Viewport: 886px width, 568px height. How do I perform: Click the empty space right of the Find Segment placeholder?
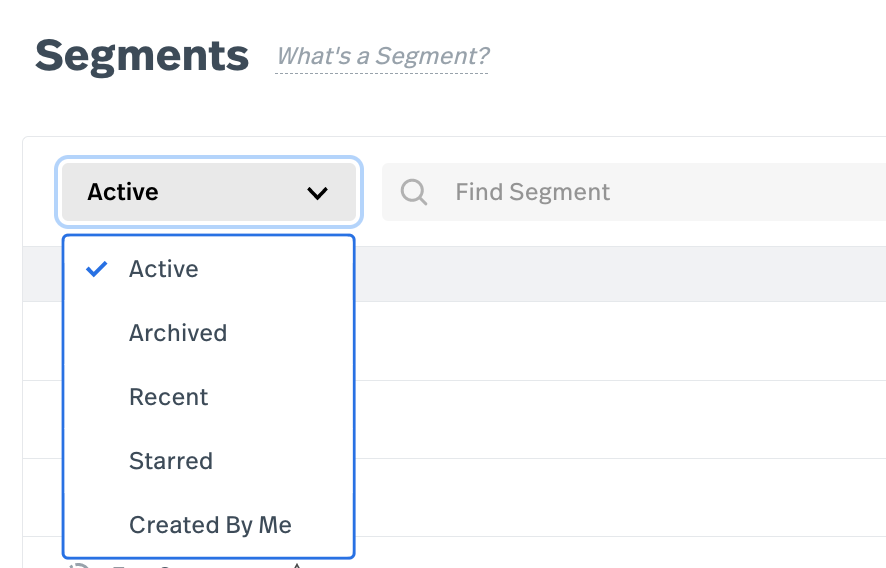[x=760, y=192]
